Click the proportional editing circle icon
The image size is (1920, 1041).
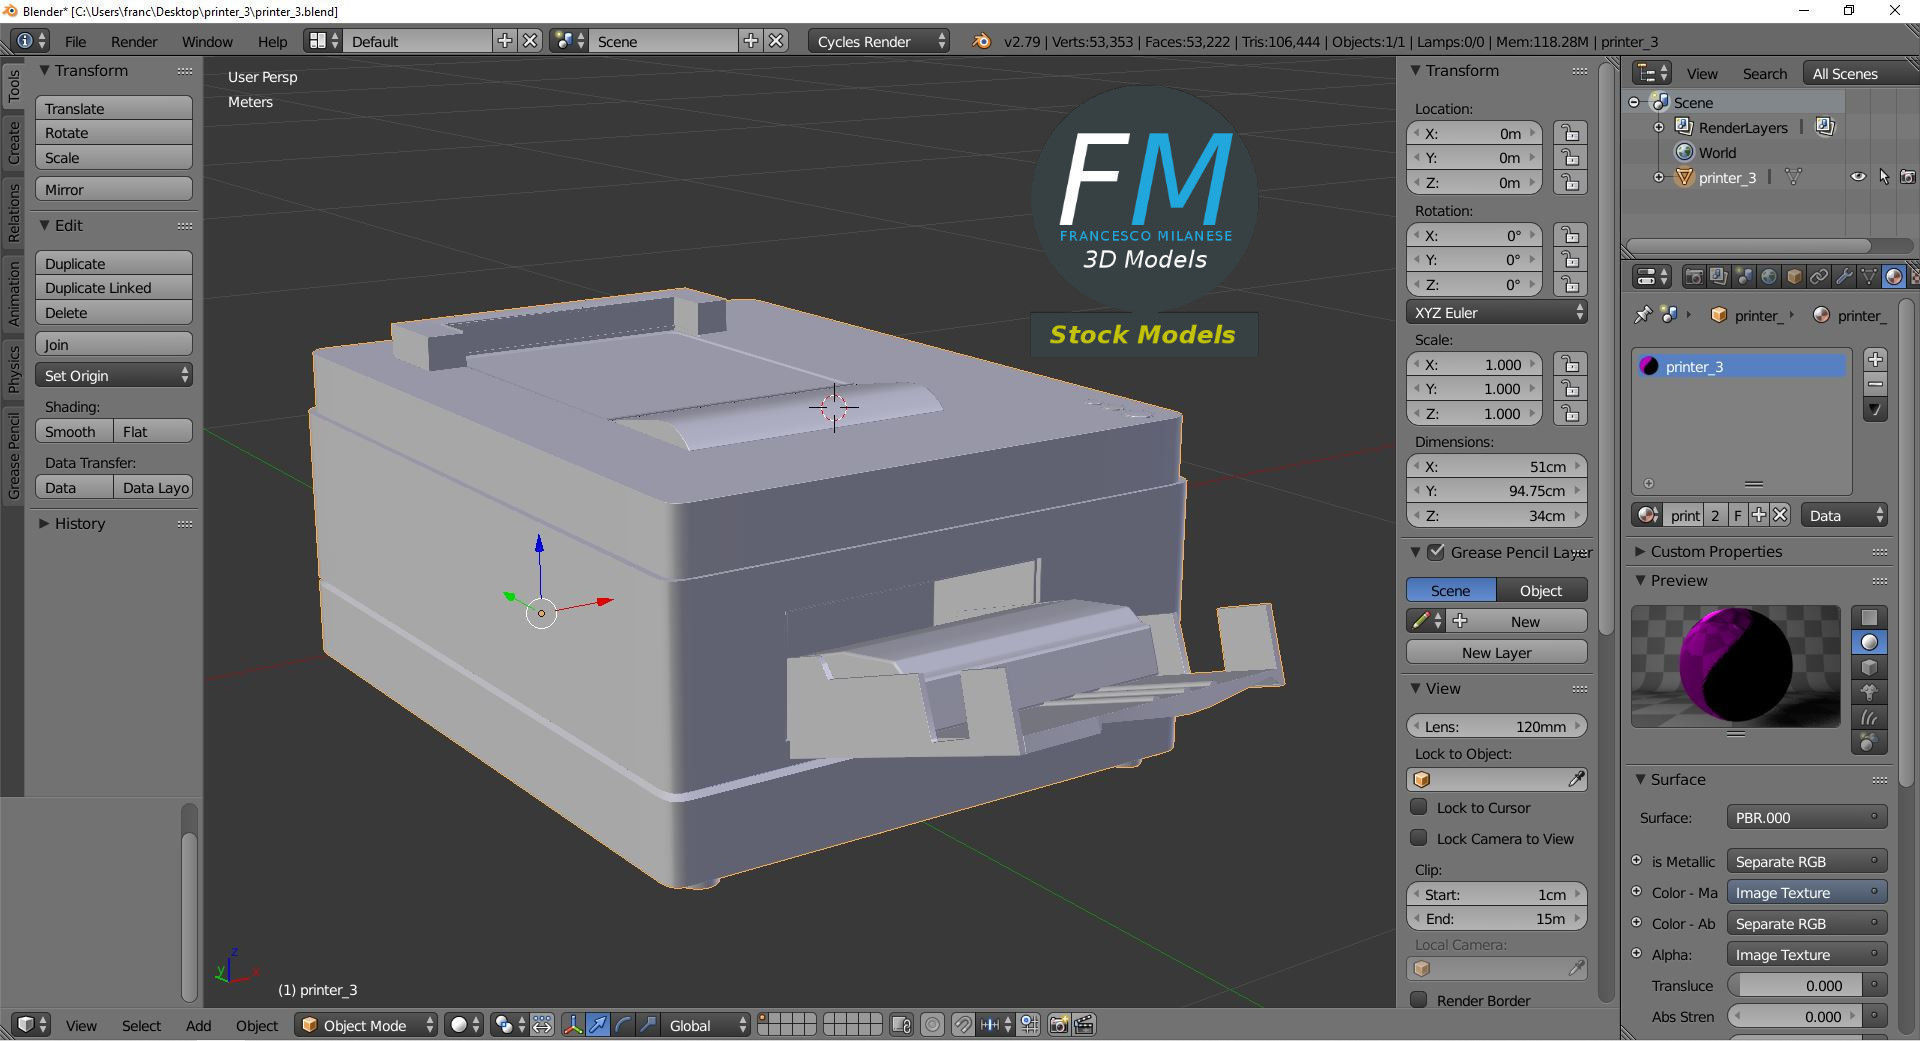(932, 1025)
